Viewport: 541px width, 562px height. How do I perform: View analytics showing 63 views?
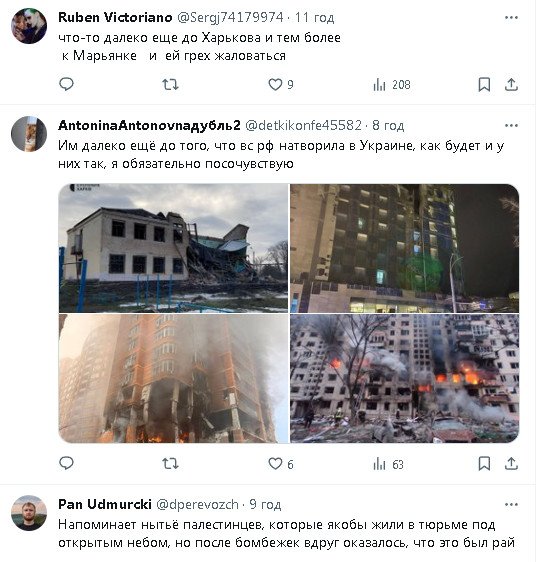[x=388, y=465]
